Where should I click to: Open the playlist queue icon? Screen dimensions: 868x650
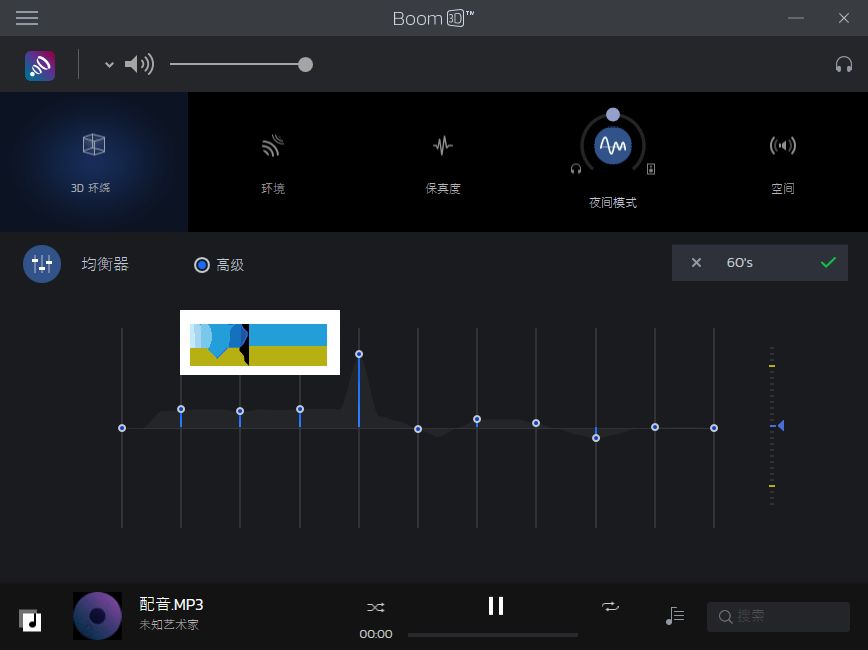(675, 616)
